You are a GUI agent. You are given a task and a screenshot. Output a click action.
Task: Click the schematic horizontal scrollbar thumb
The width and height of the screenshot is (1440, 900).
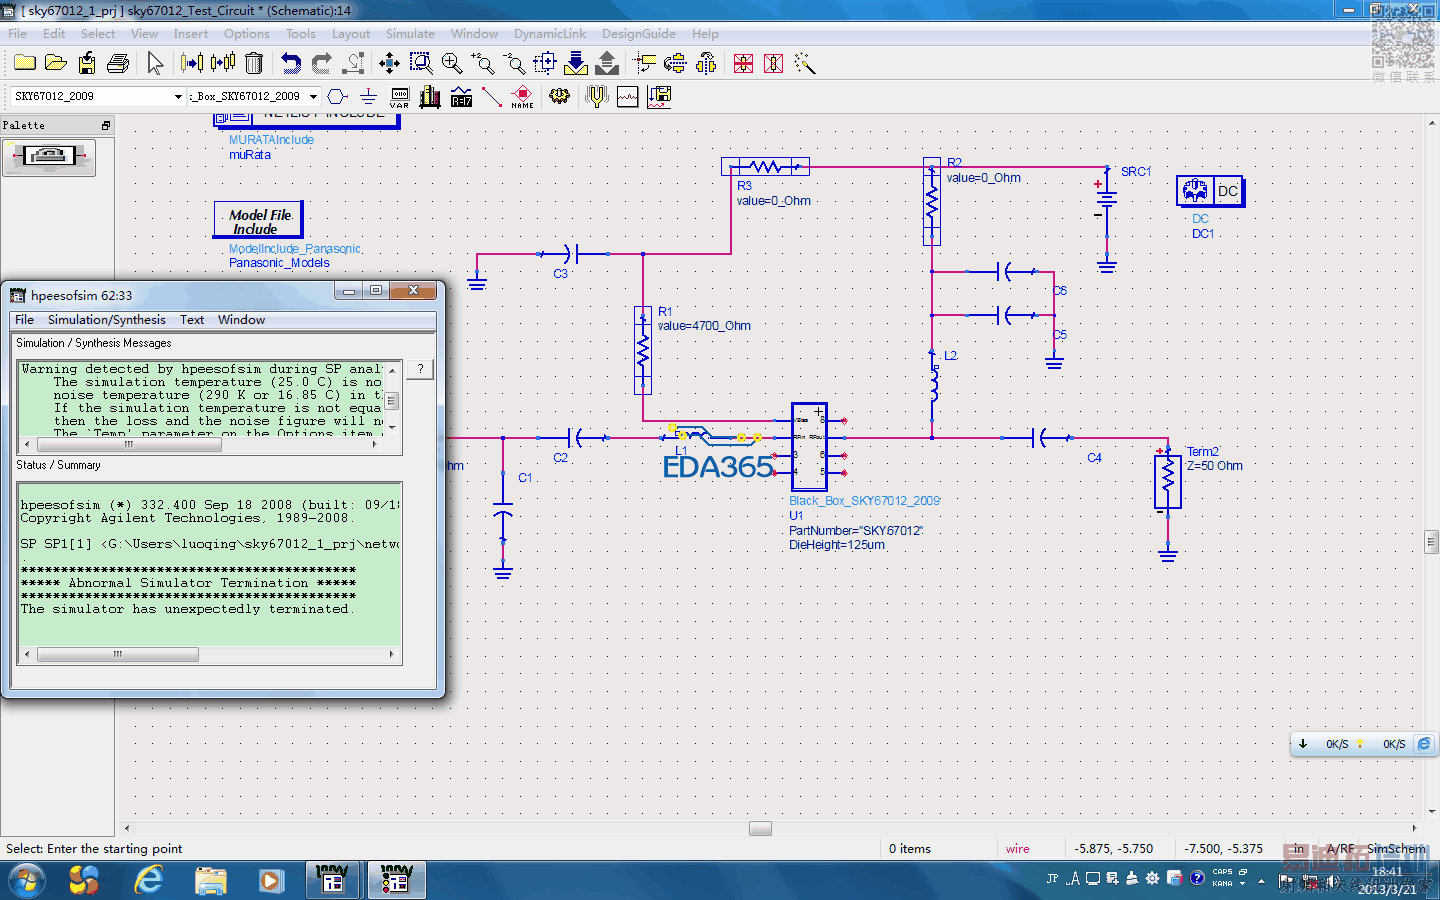pyautogui.click(x=760, y=829)
